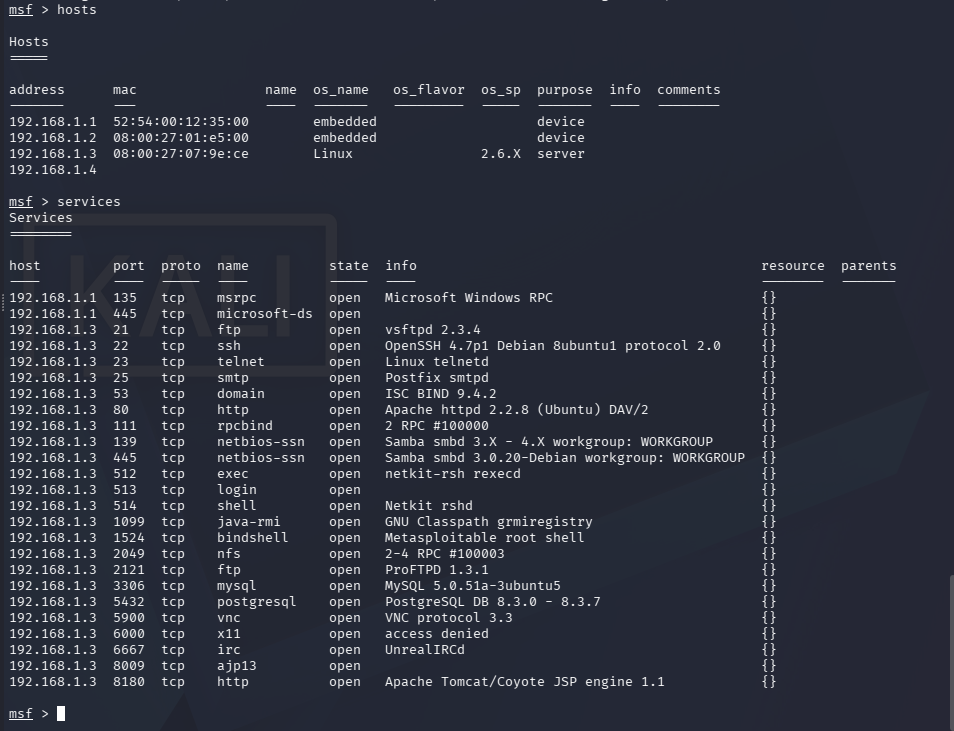Click the 'resource' column header

[x=793, y=266]
